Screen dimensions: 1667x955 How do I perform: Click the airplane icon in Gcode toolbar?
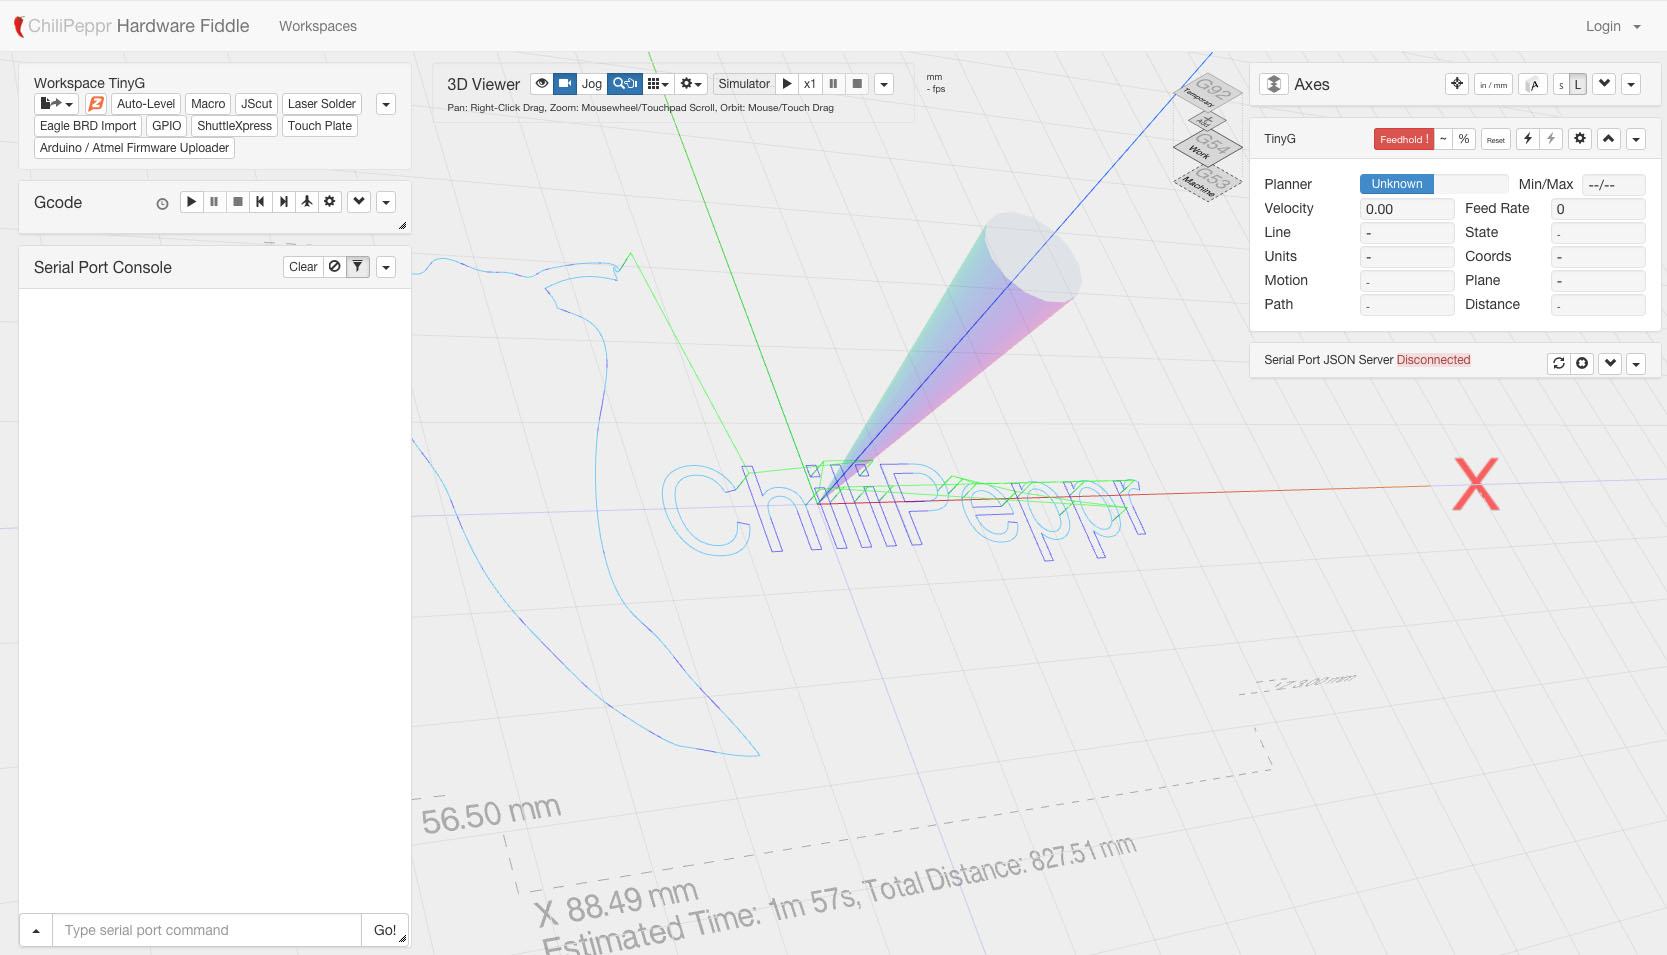pyautogui.click(x=306, y=202)
